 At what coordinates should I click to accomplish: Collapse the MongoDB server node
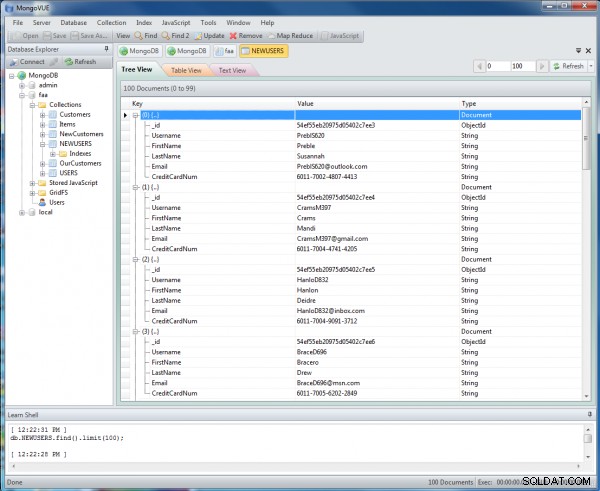coord(12,76)
